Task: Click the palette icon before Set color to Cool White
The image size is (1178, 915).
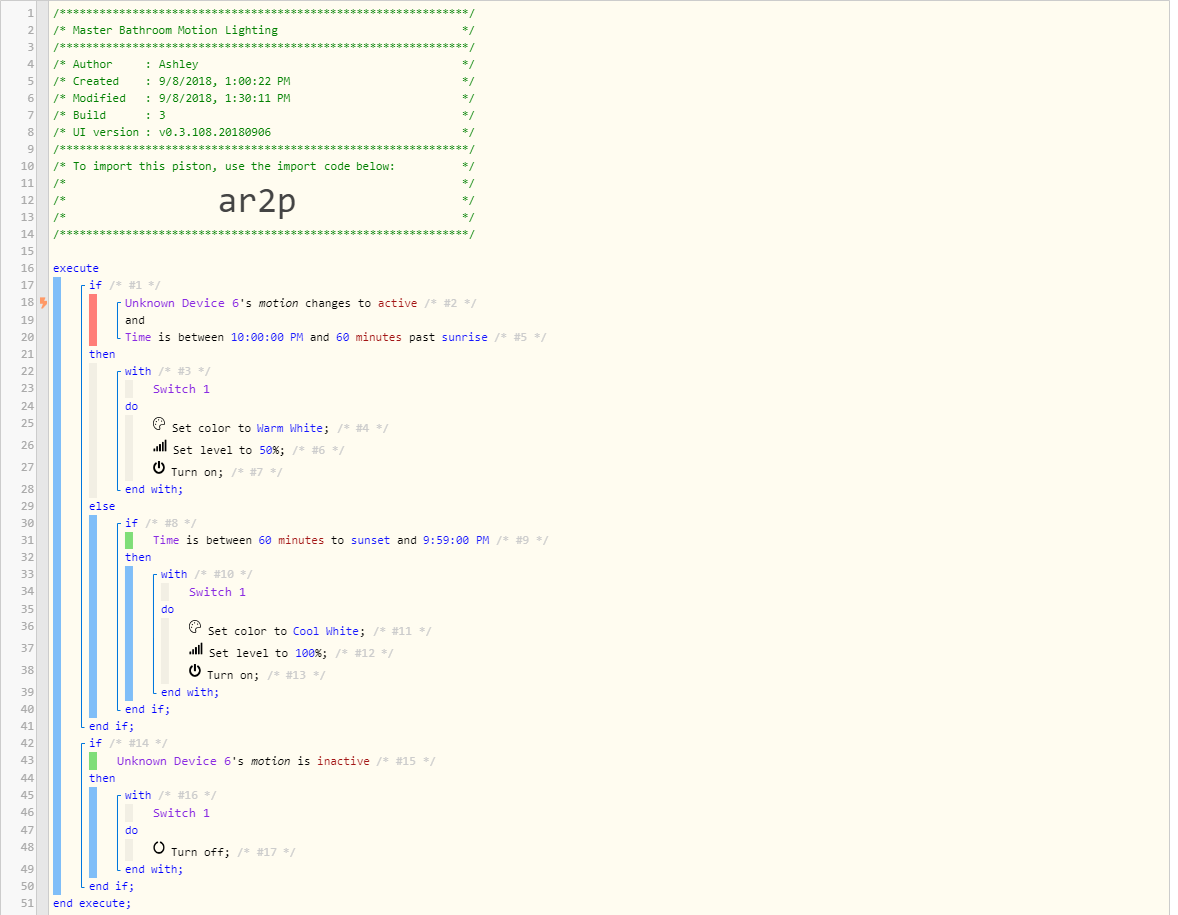Action: [x=195, y=627]
